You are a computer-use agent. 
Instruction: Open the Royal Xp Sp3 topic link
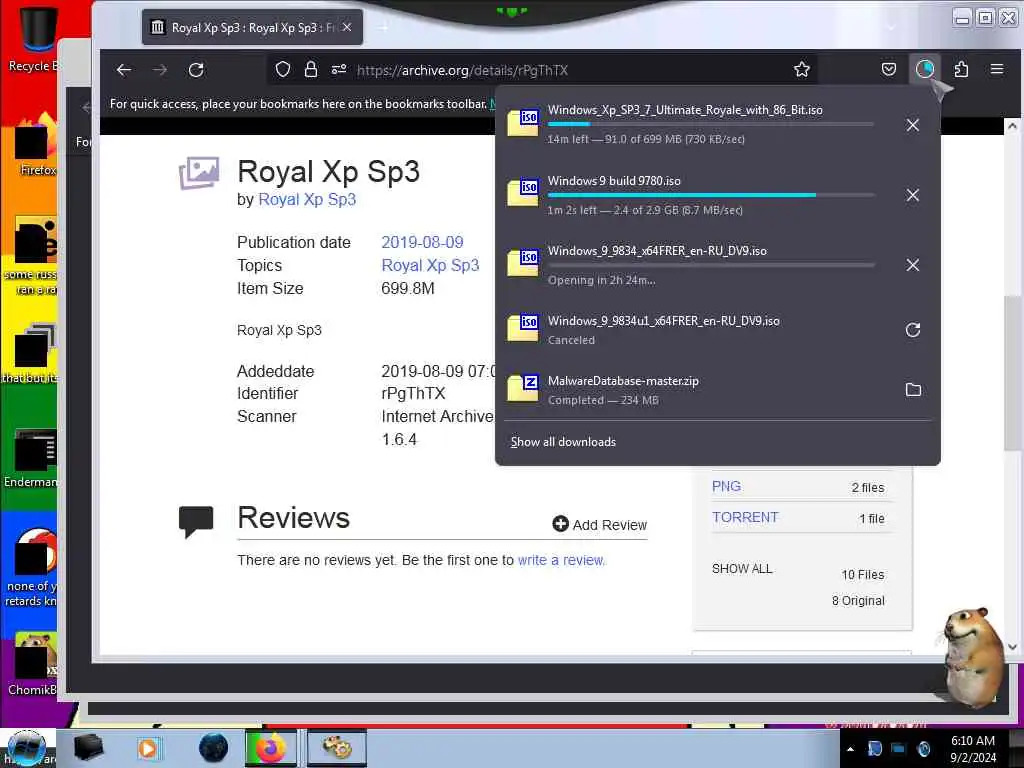(x=430, y=265)
